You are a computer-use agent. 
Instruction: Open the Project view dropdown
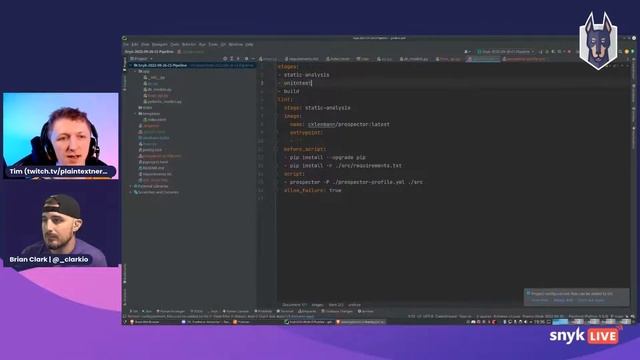[141, 59]
